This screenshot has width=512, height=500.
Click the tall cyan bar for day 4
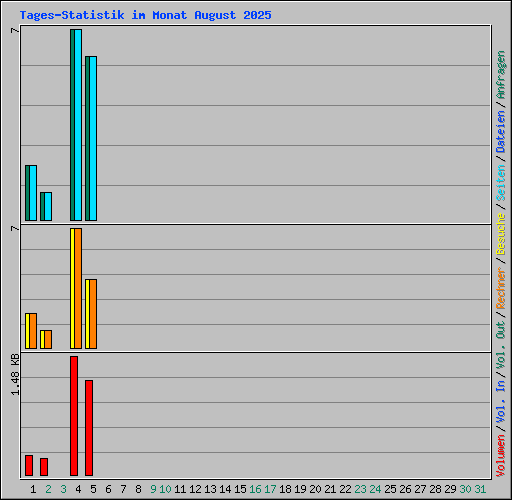click(x=78, y=125)
